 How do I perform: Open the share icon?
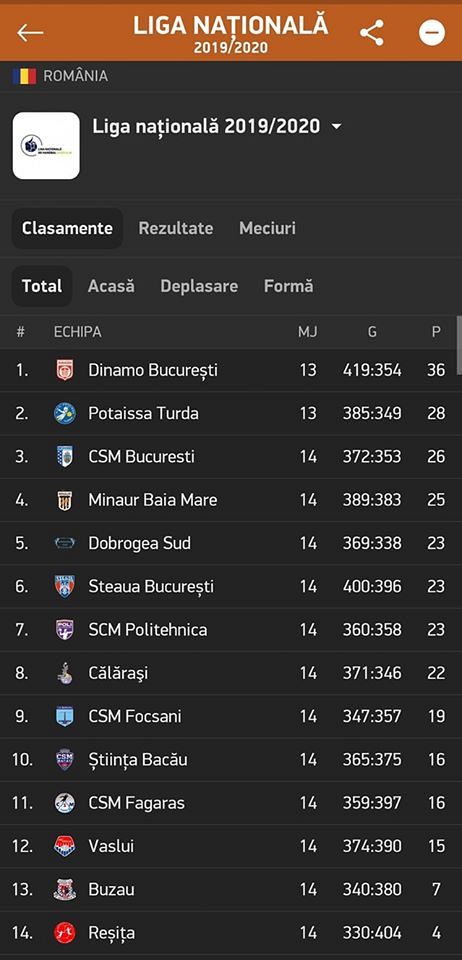371,33
